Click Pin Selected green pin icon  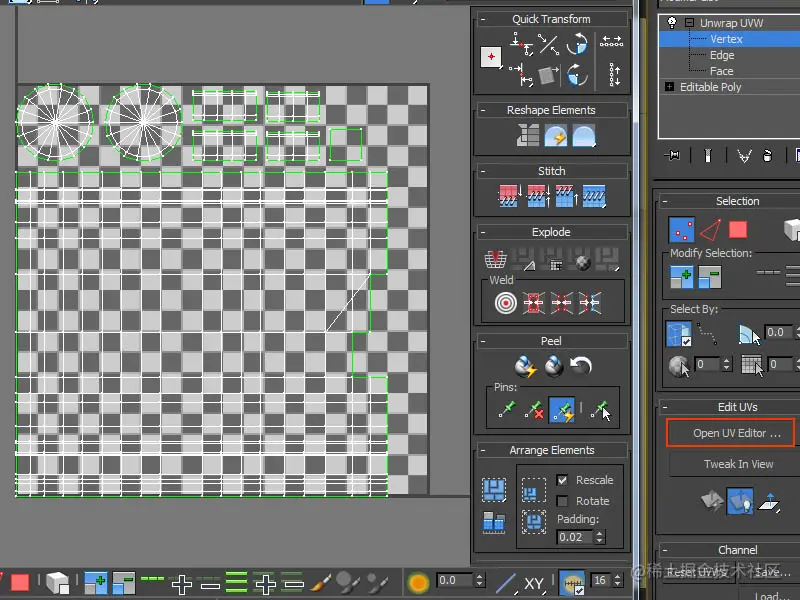pos(507,410)
